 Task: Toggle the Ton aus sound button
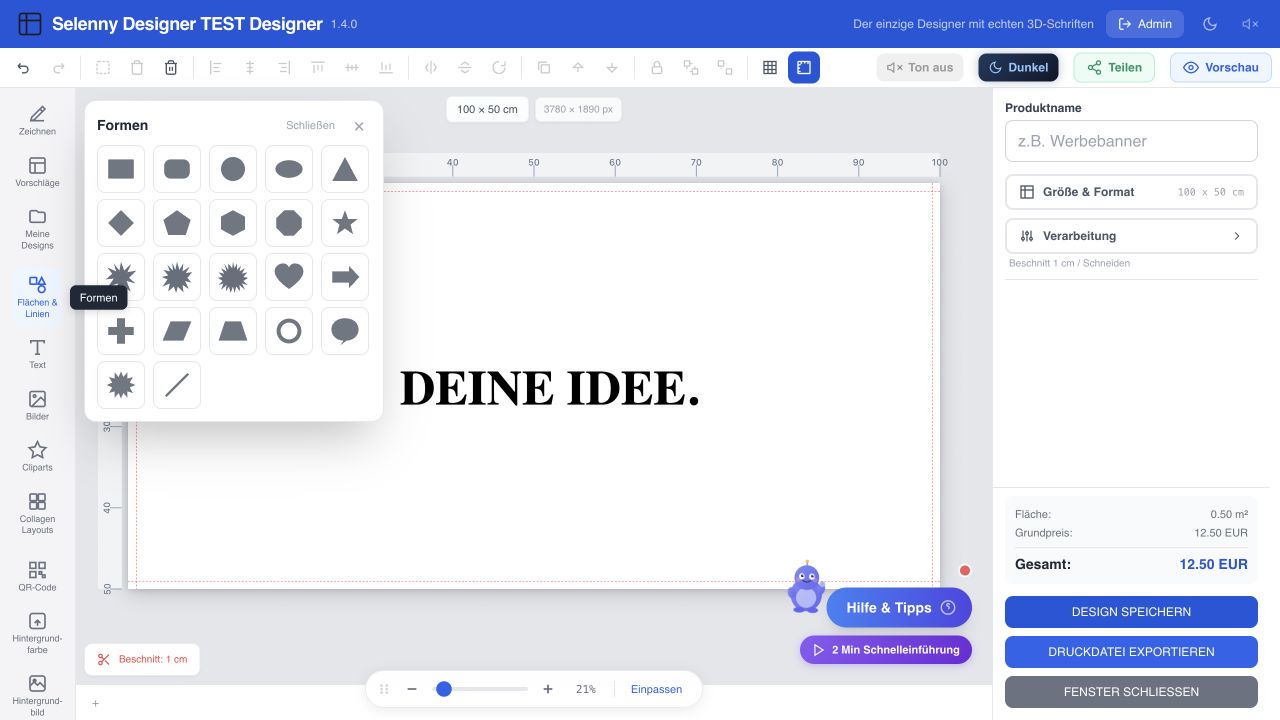point(920,68)
